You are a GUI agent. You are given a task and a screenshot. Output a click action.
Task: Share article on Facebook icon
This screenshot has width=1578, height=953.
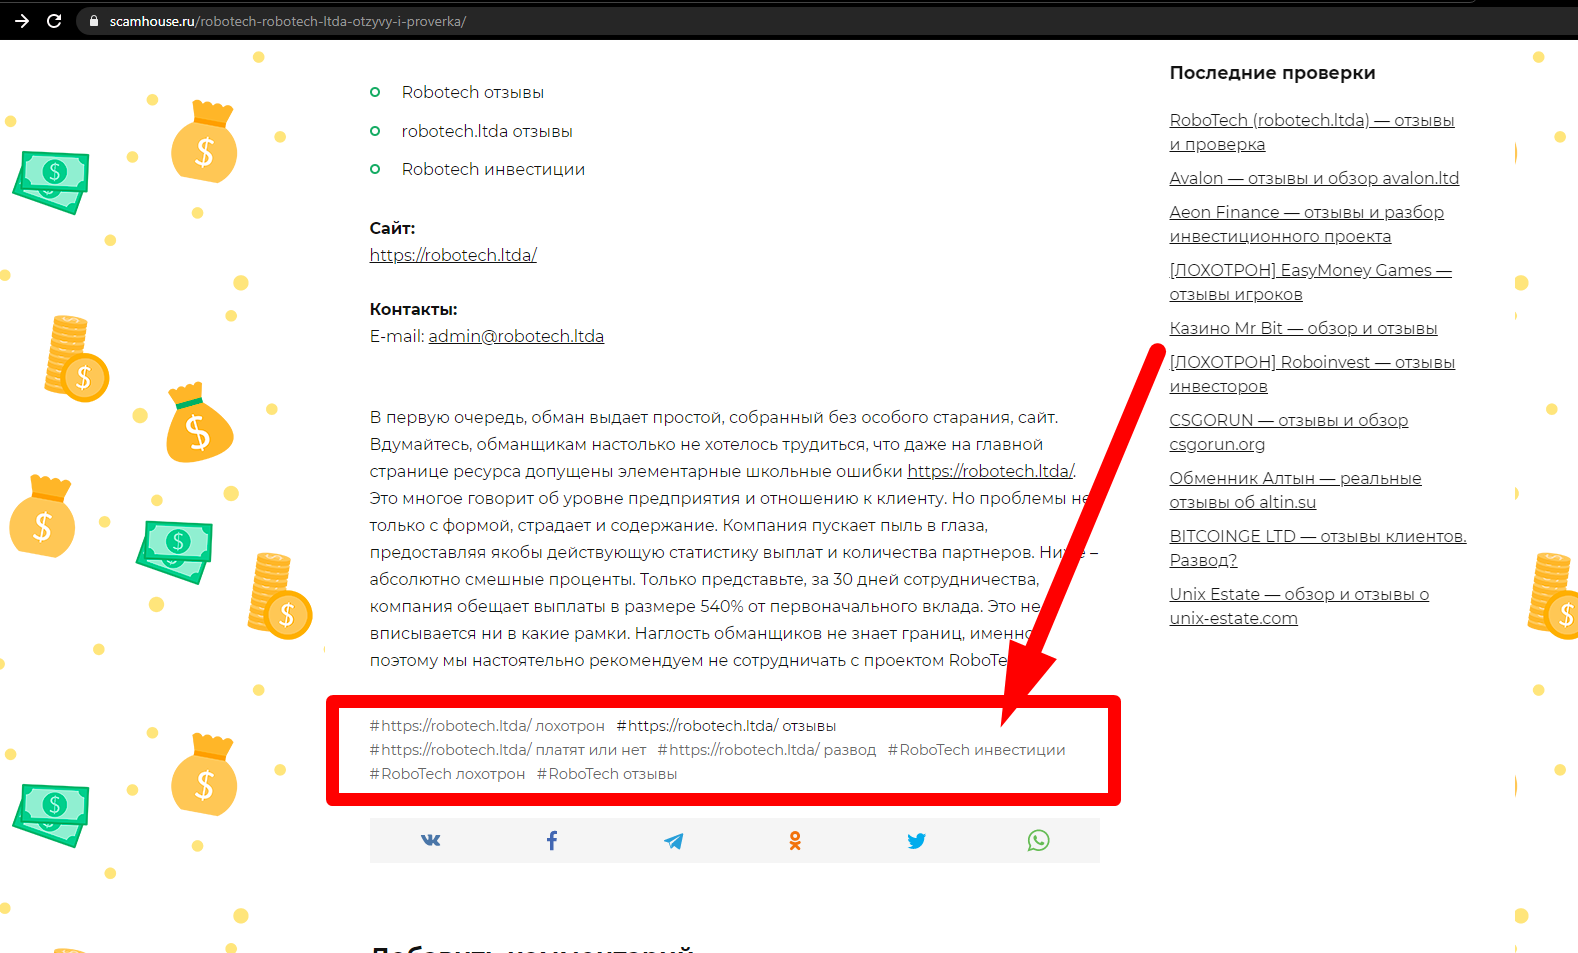pyautogui.click(x=552, y=840)
